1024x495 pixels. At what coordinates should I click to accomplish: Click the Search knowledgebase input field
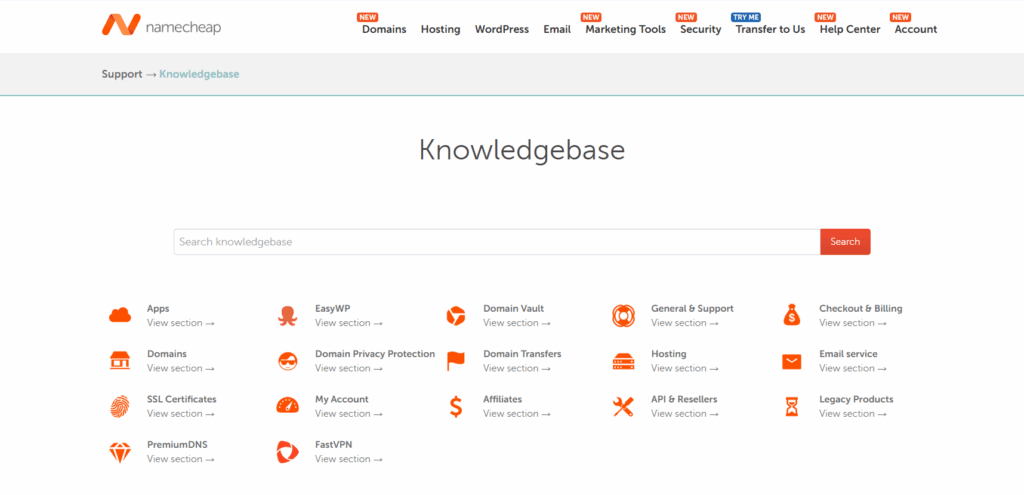point(497,242)
